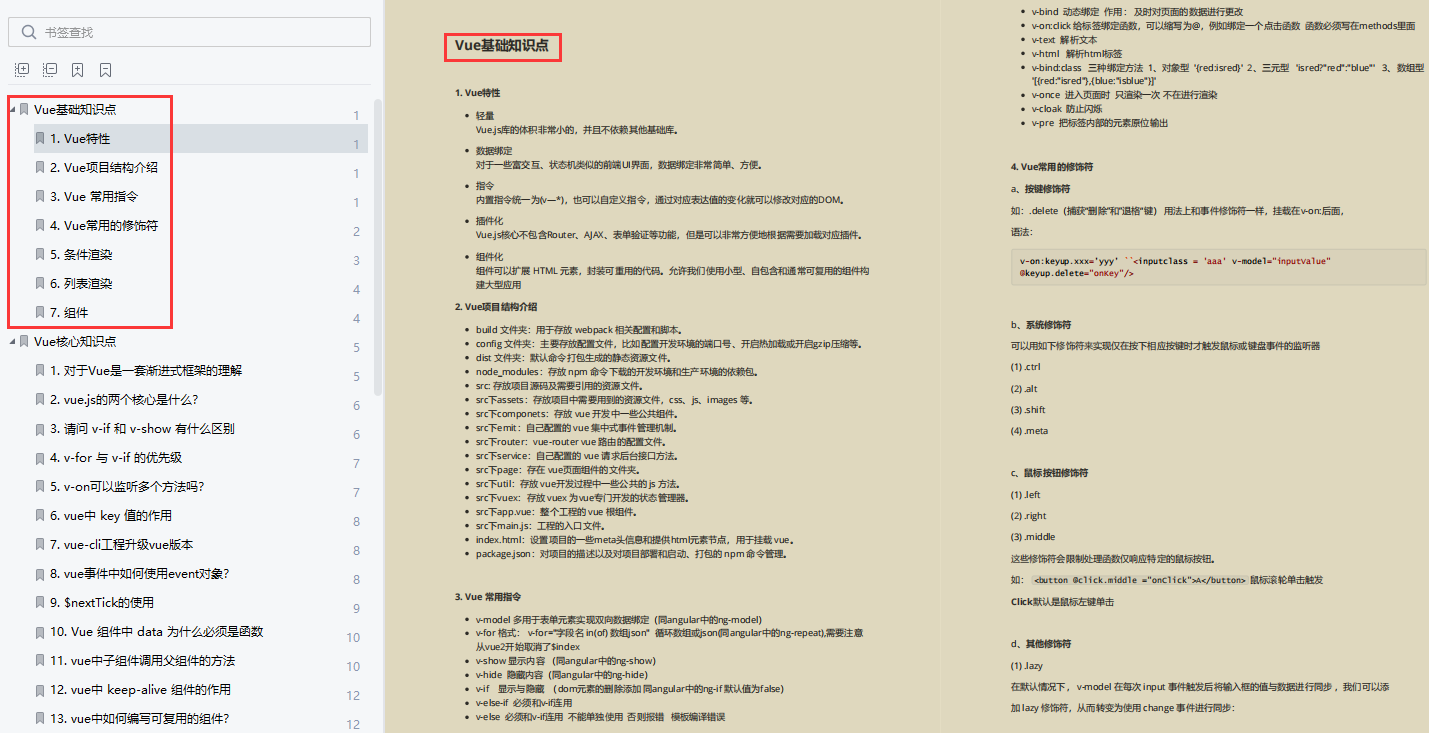Focus the 书签查找 bookmark search field
Viewport: 1429px width, 733px height.
tap(189, 32)
